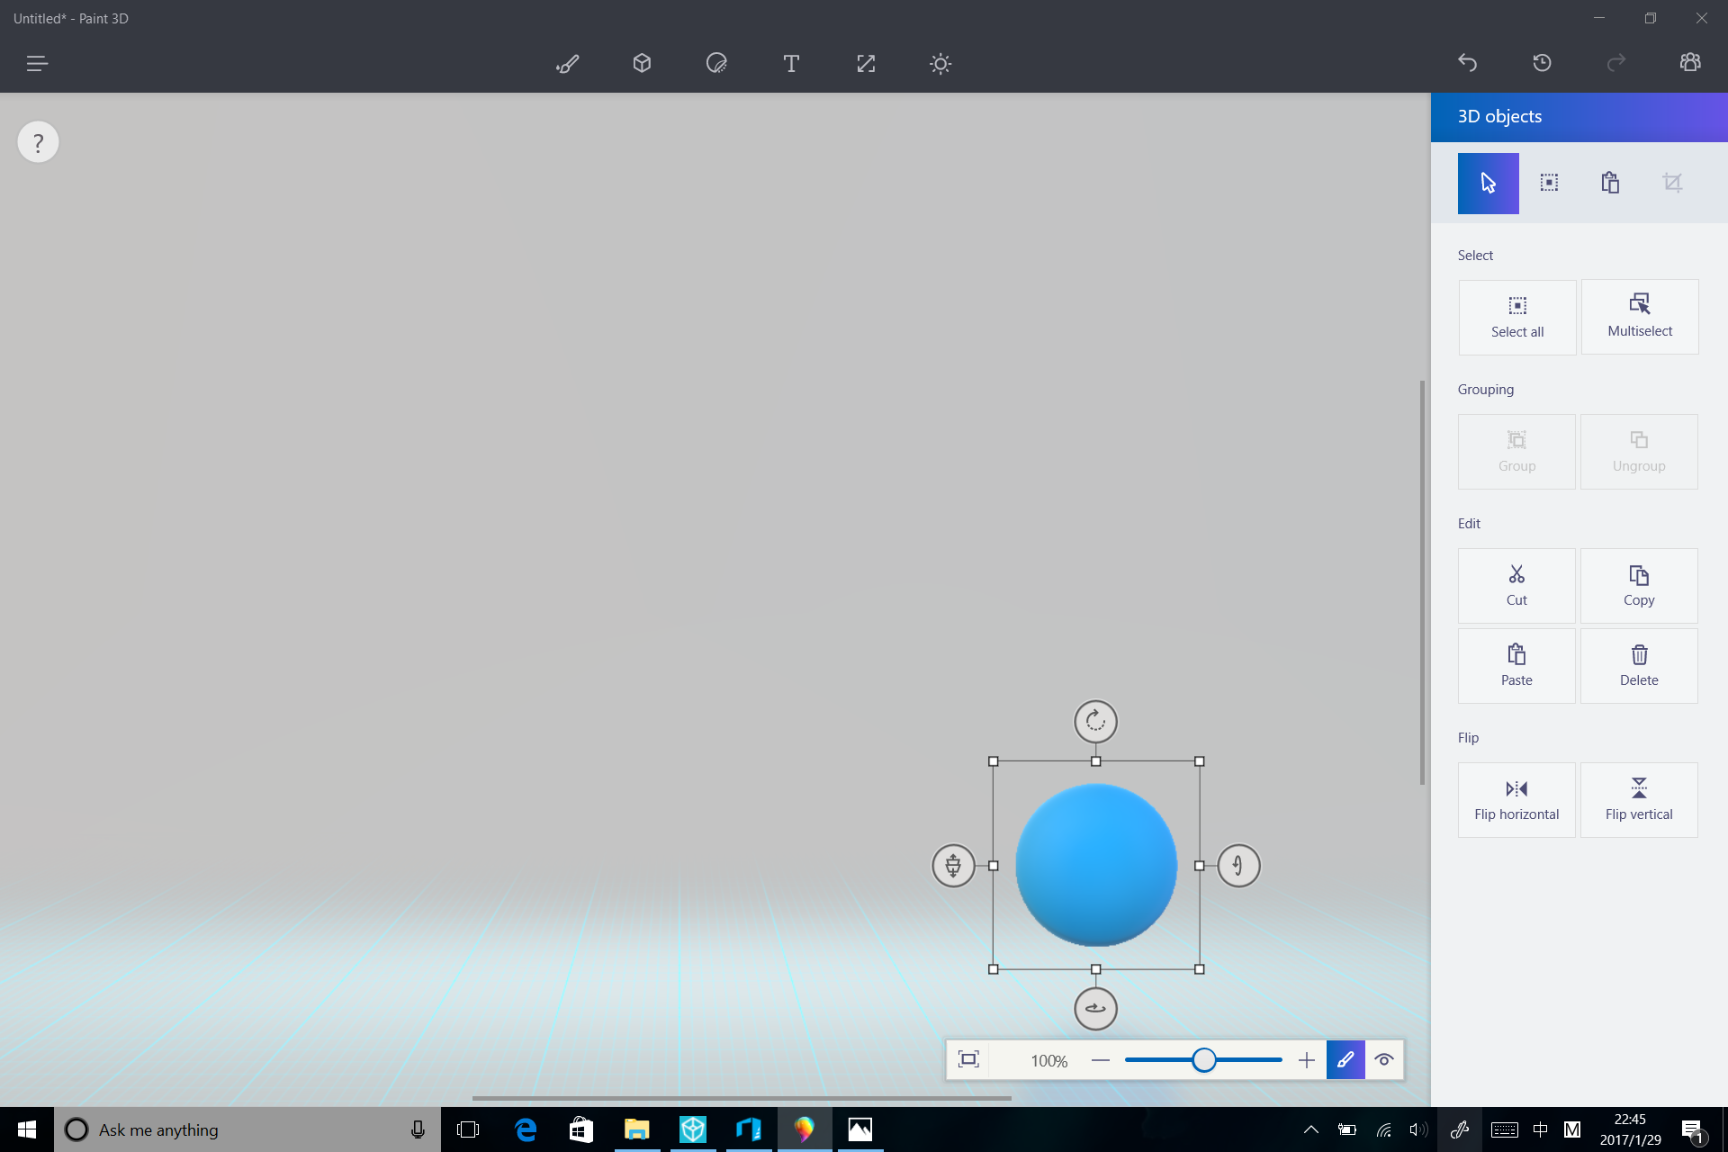This screenshot has width=1728, height=1152.
Task: Open the touch keyboard icon
Action: click(1504, 1130)
